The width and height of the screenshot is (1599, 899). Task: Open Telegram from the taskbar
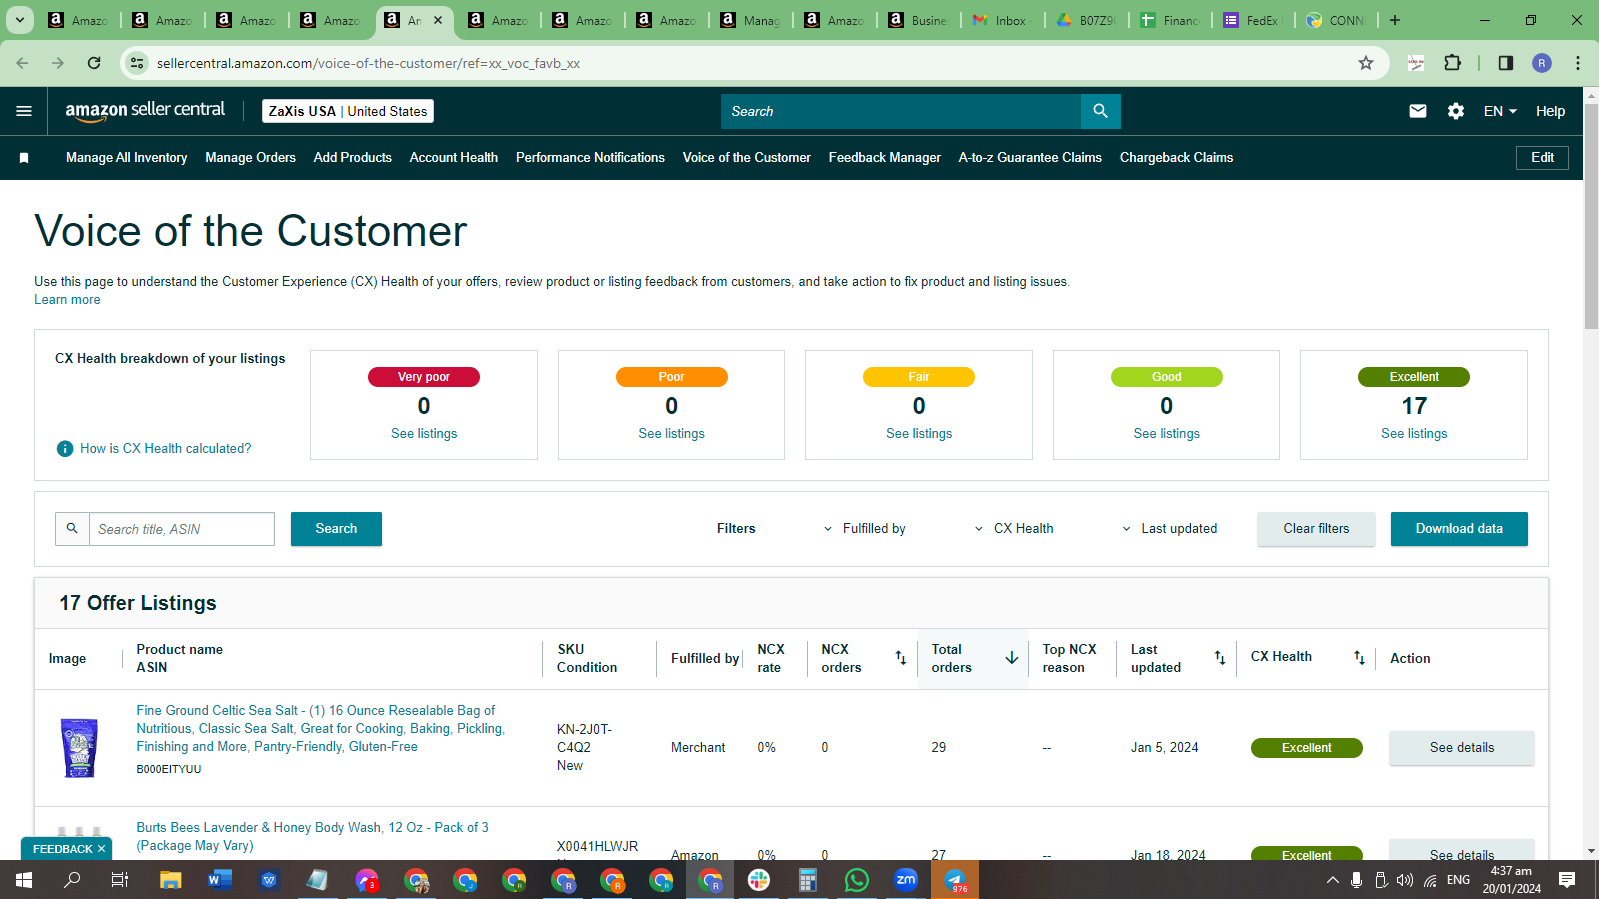[955, 880]
